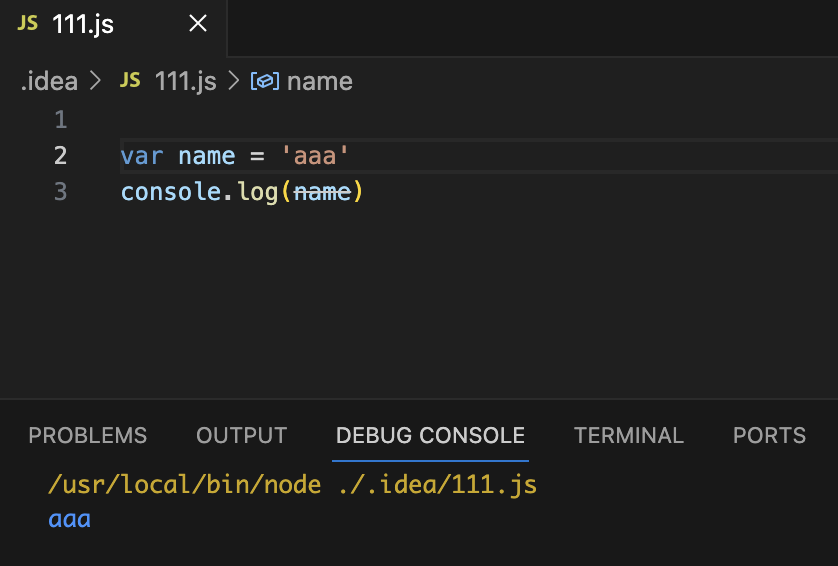
Task: Click the chevron after 111.js in breadcrumb
Action: (x=234, y=81)
